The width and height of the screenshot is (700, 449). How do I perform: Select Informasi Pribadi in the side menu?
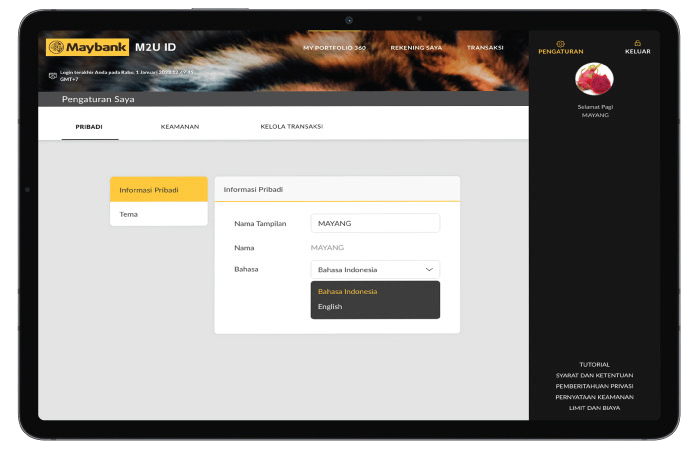158,190
